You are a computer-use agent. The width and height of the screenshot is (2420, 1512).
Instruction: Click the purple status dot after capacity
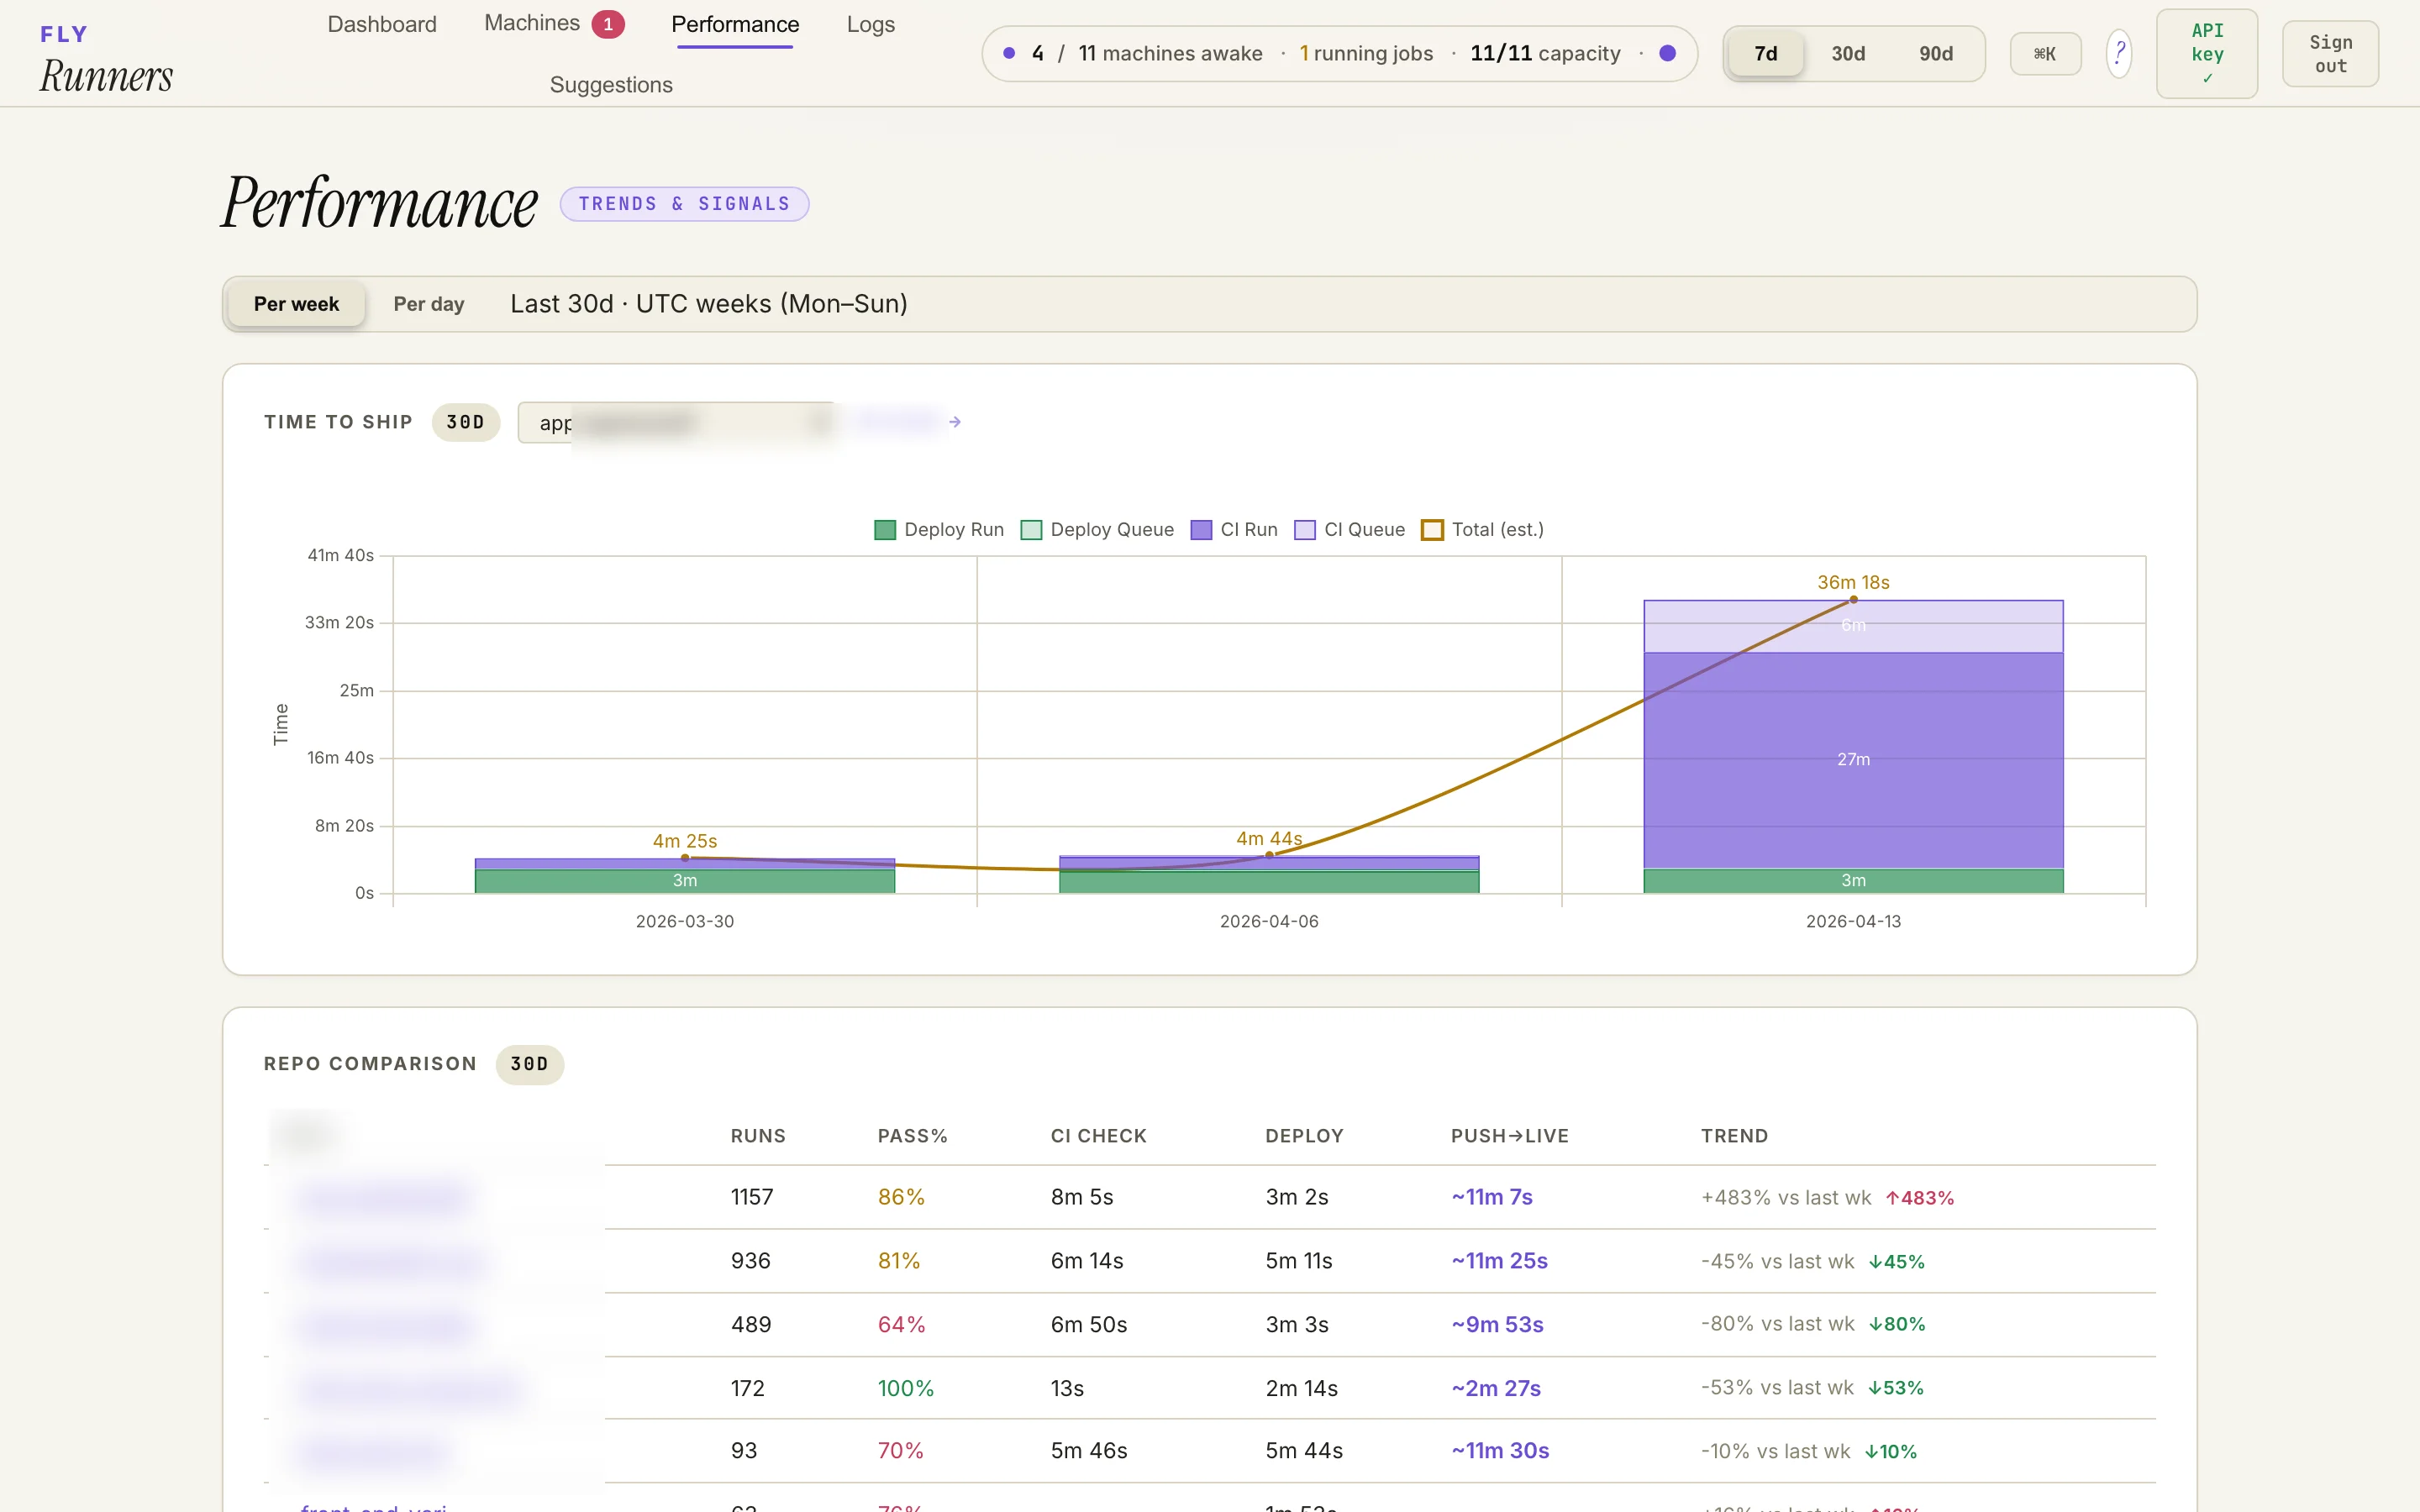point(1667,53)
